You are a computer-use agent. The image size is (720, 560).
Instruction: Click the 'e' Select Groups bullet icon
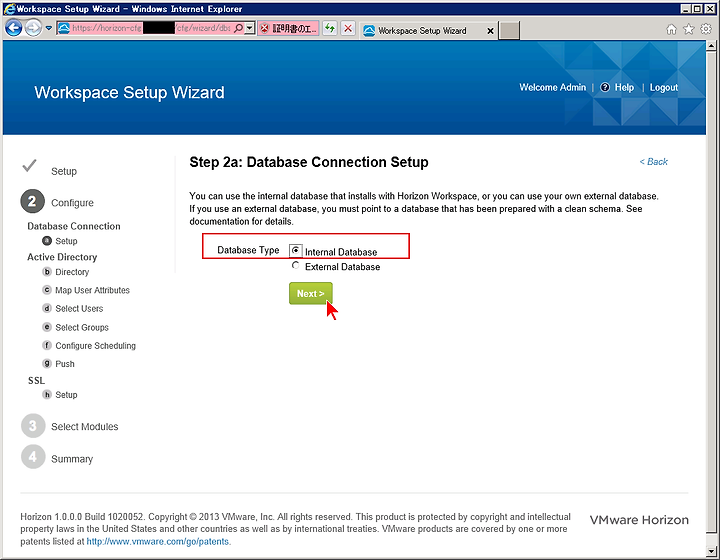point(47,327)
